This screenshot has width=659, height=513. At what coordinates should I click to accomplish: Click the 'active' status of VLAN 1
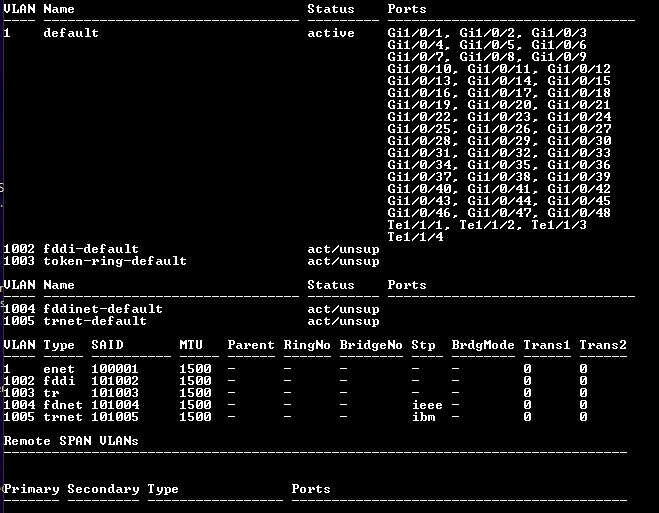point(331,33)
